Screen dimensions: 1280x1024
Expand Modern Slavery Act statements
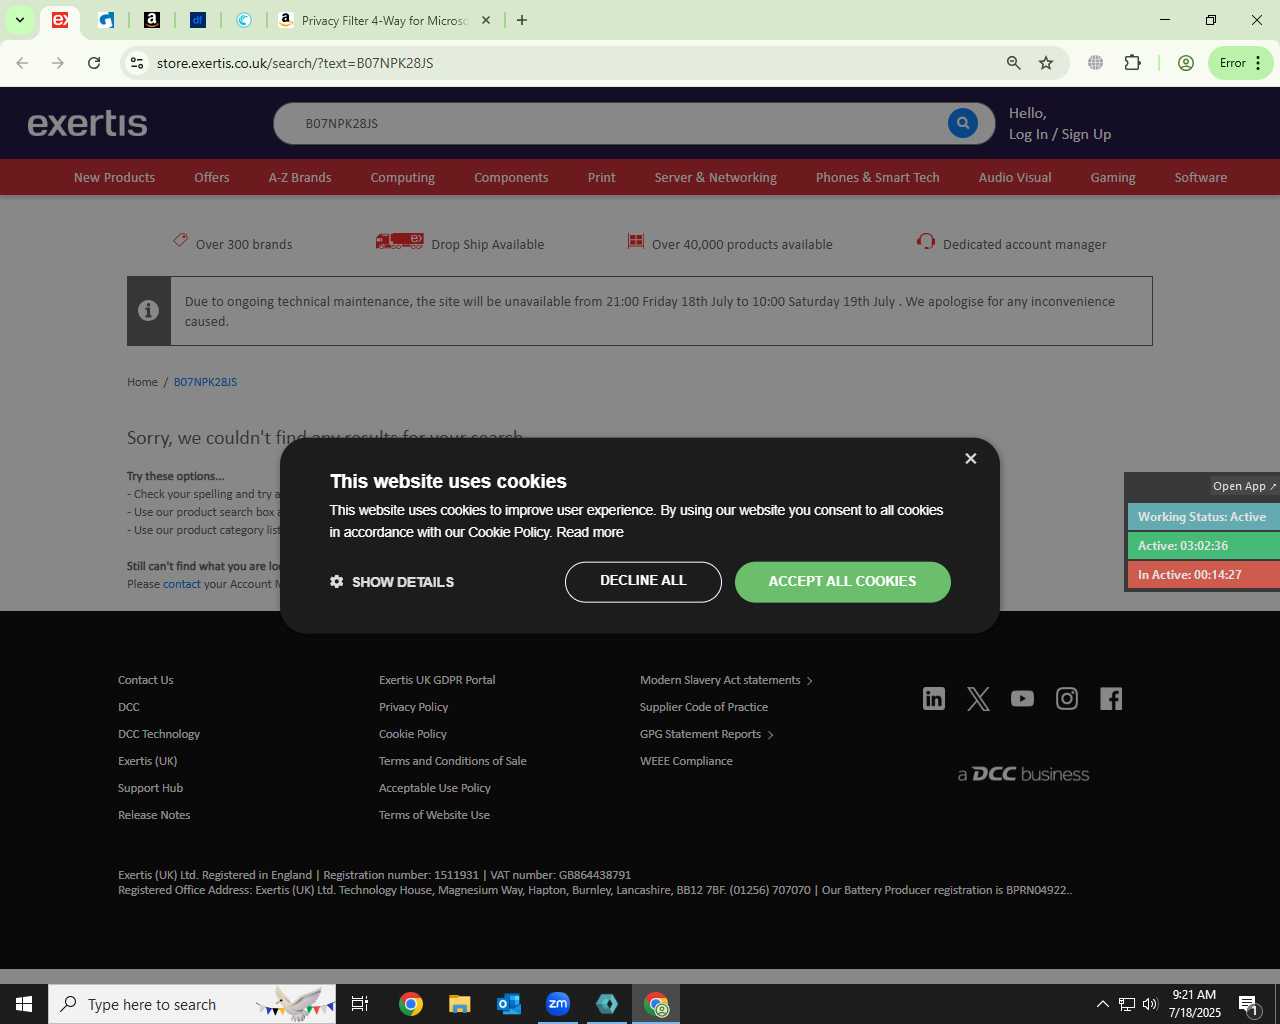point(726,680)
